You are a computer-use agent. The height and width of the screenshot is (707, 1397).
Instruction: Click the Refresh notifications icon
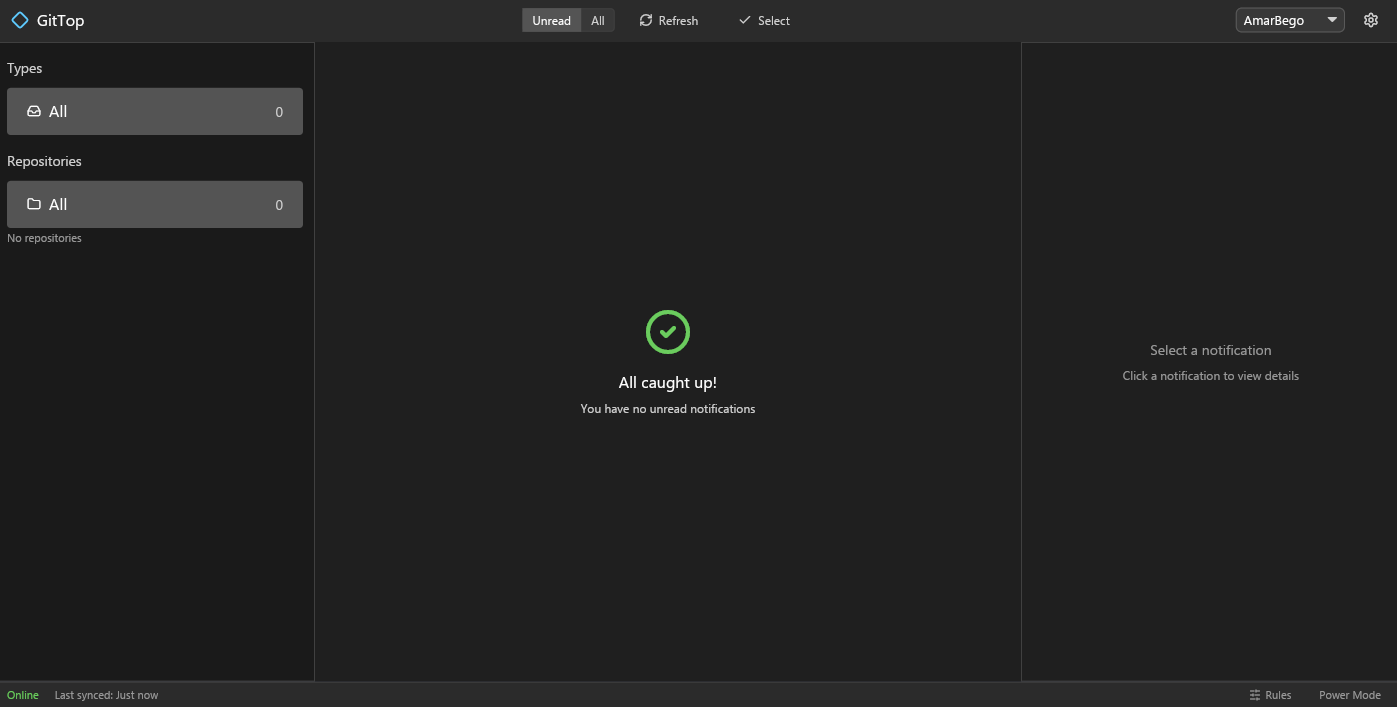(x=644, y=19)
